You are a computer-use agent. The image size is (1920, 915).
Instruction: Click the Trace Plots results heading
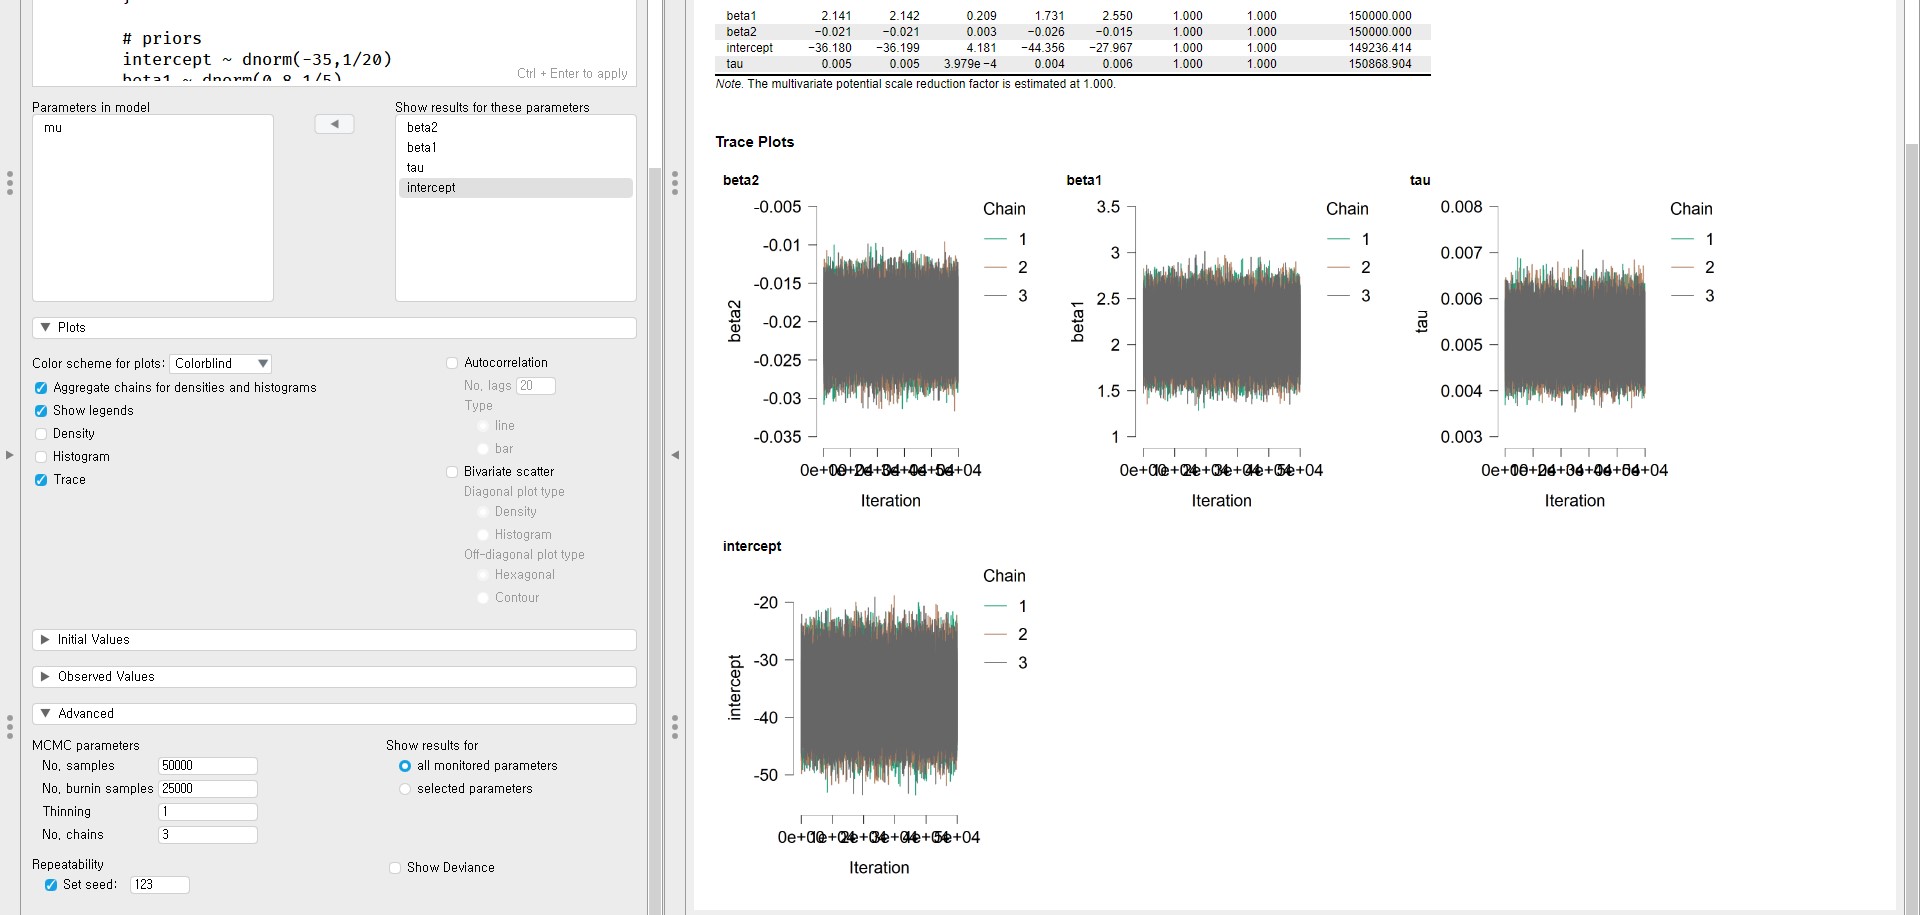point(754,142)
